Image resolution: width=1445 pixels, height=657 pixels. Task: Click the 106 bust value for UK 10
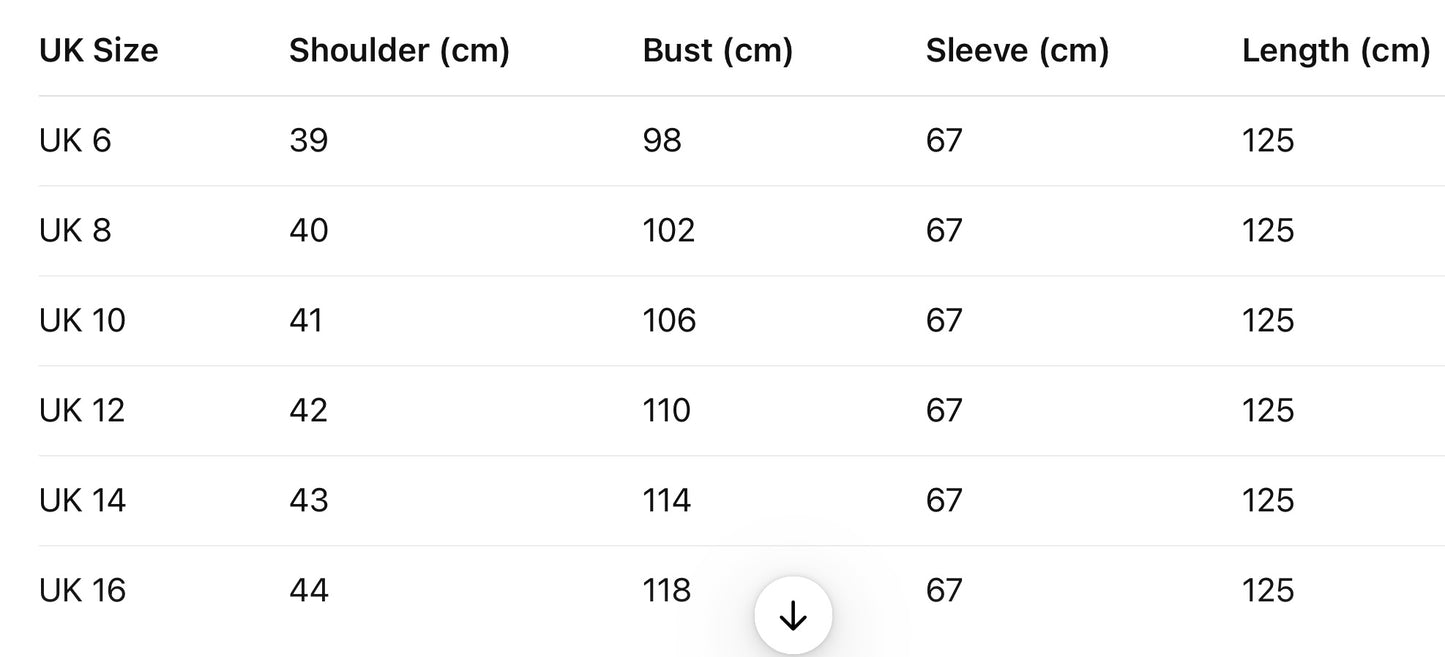pyautogui.click(x=669, y=321)
